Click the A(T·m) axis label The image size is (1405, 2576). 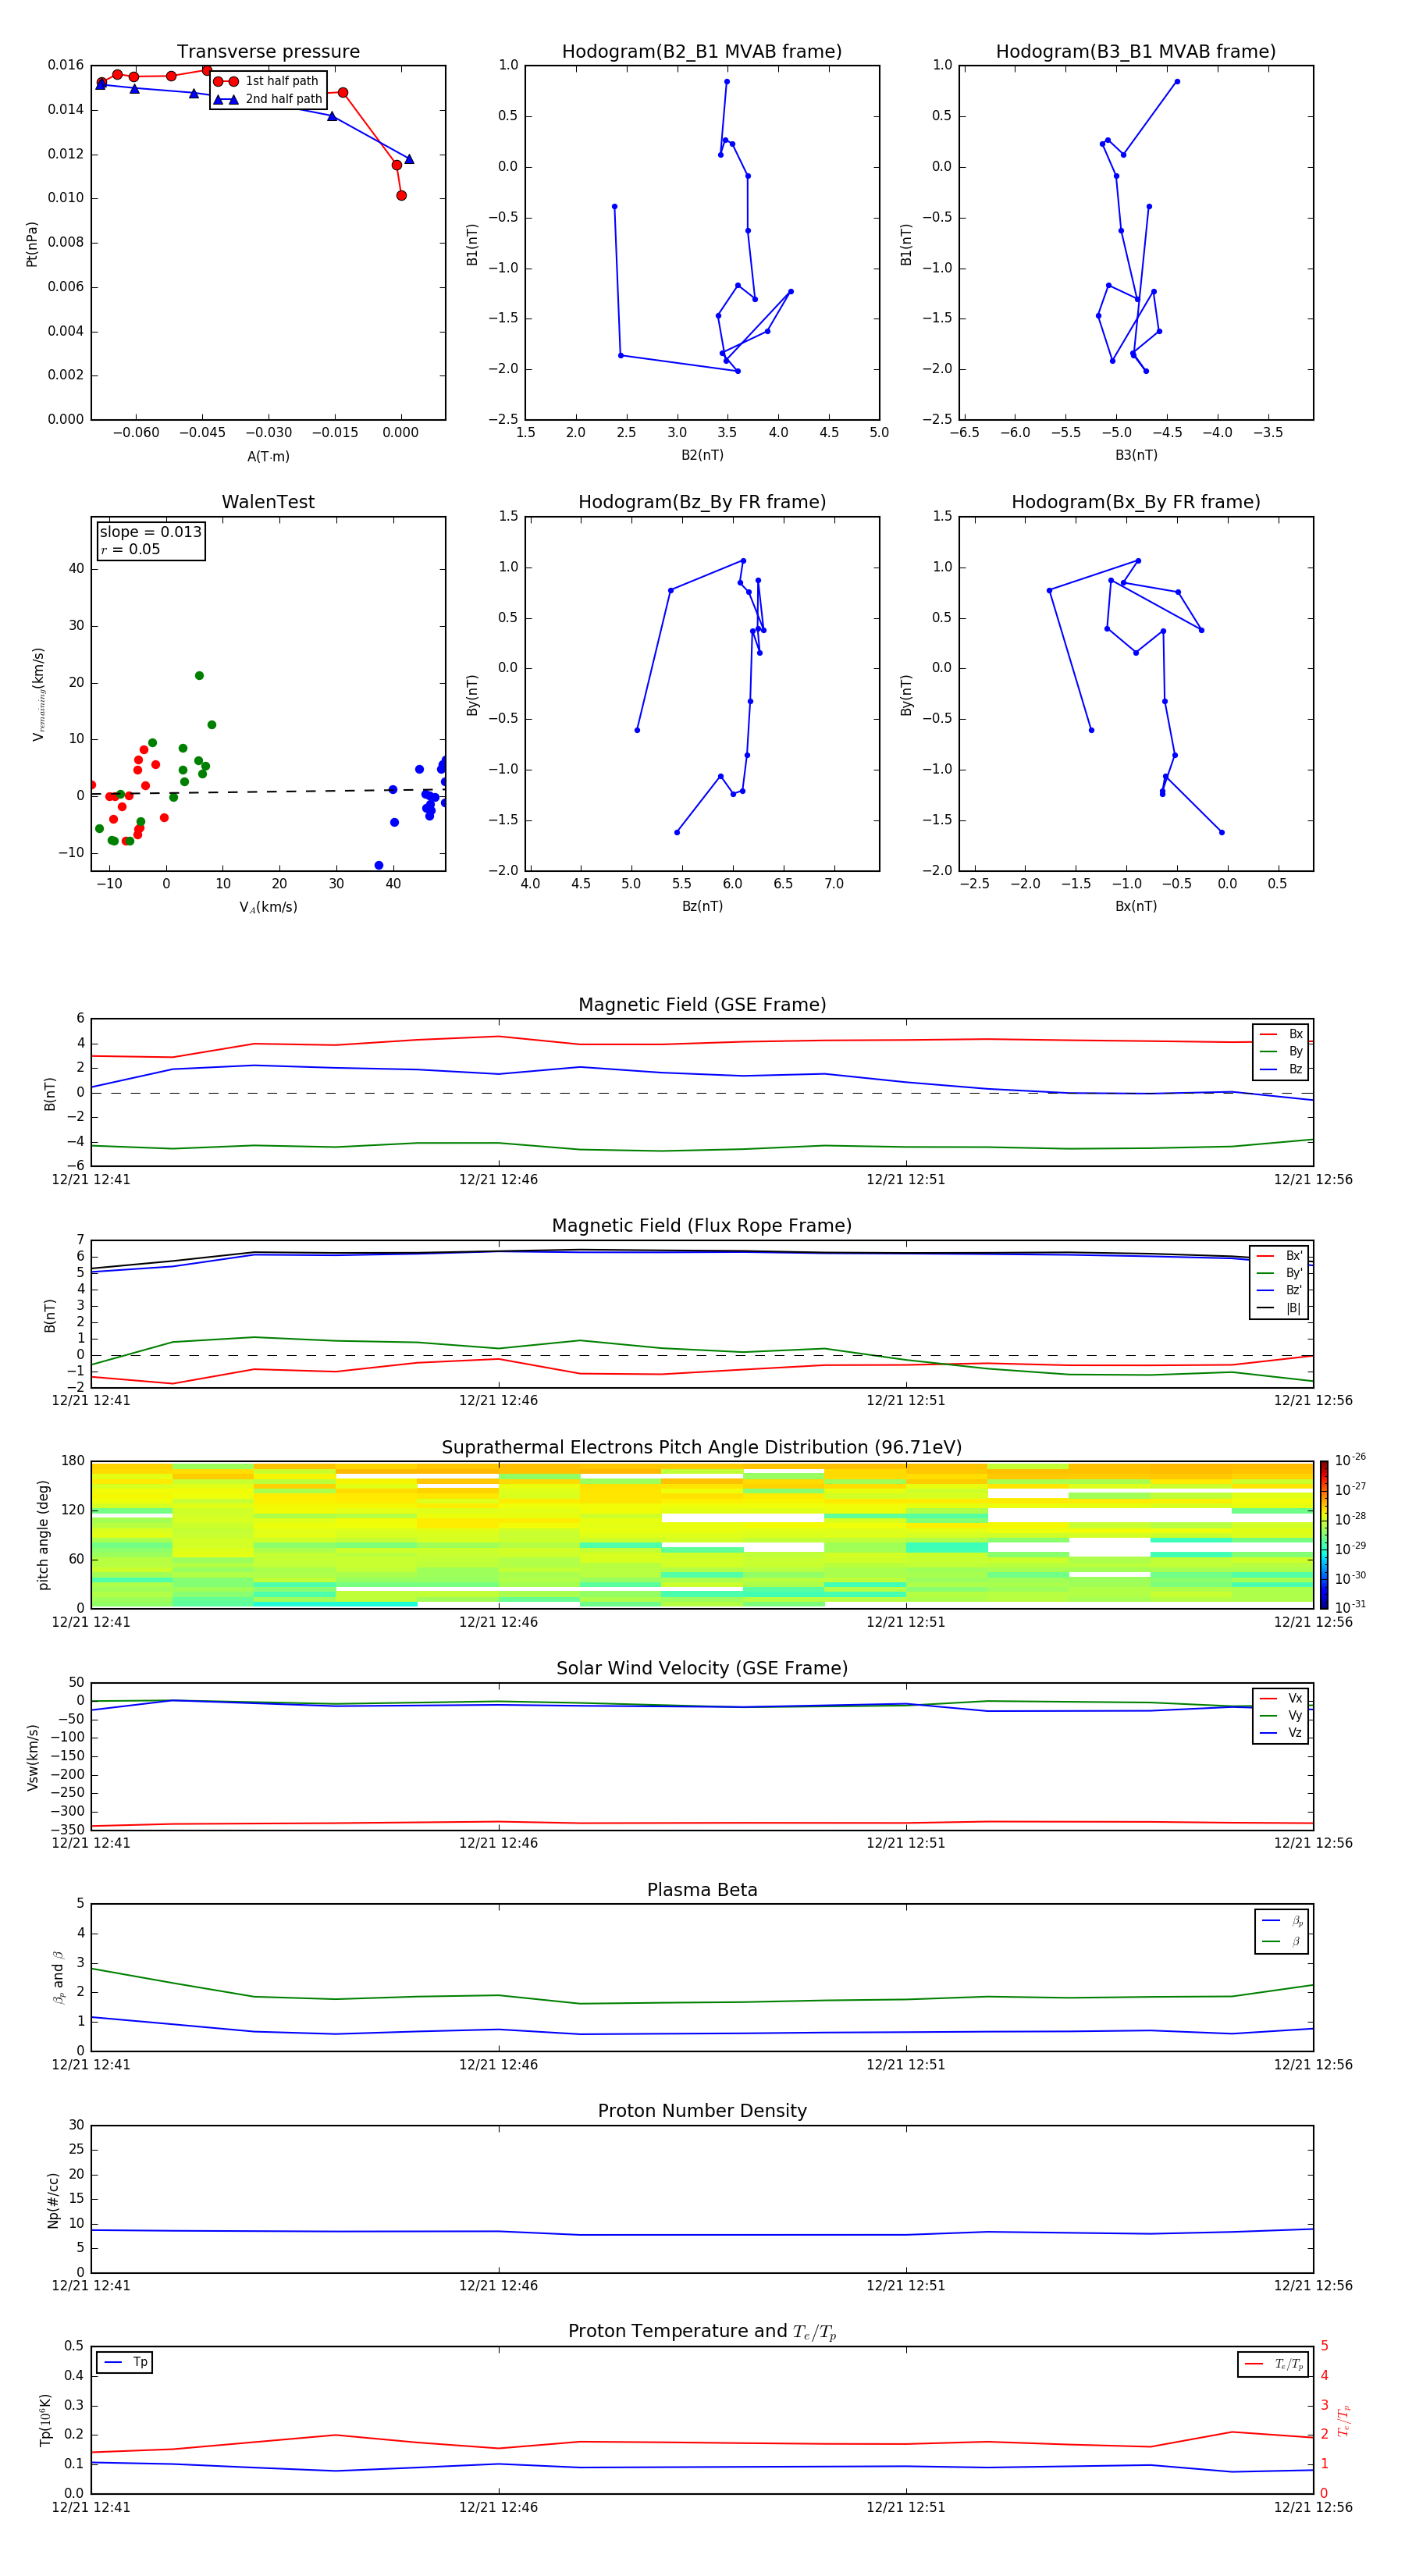pyautogui.click(x=268, y=456)
